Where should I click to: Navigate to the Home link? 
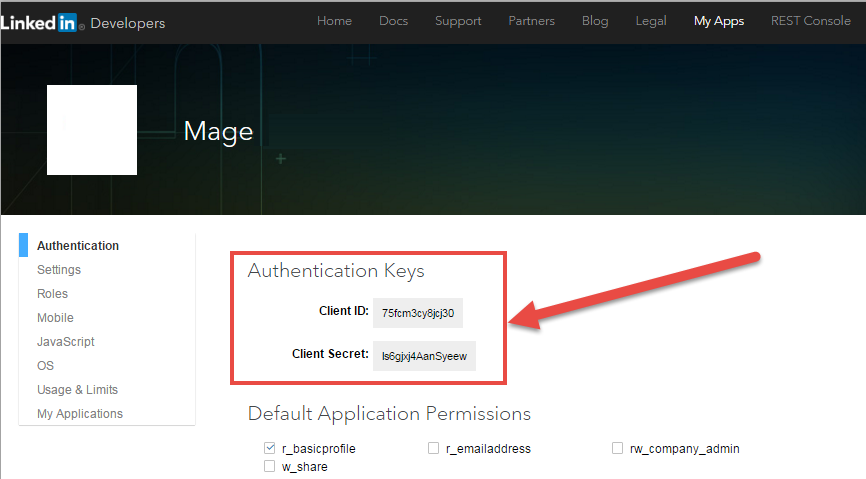334,21
